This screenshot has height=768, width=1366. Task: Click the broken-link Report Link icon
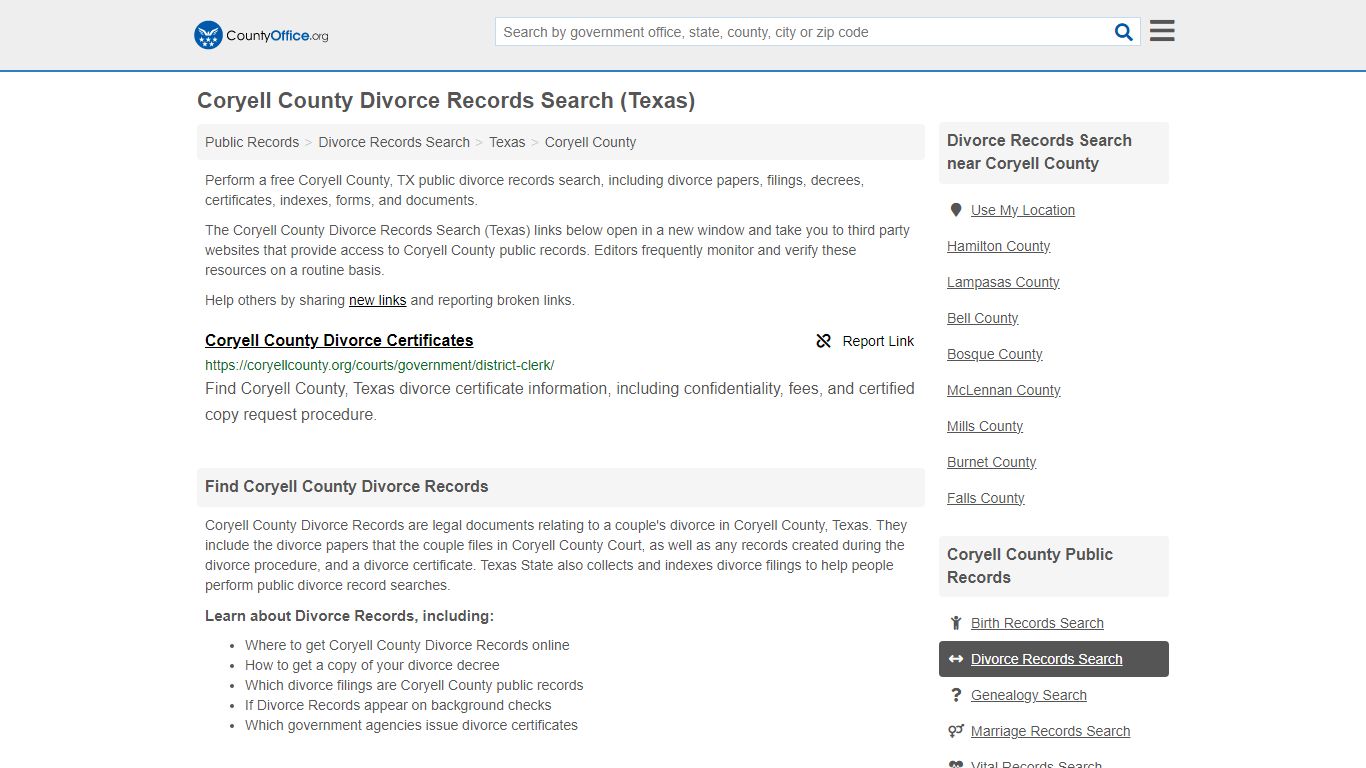(824, 341)
